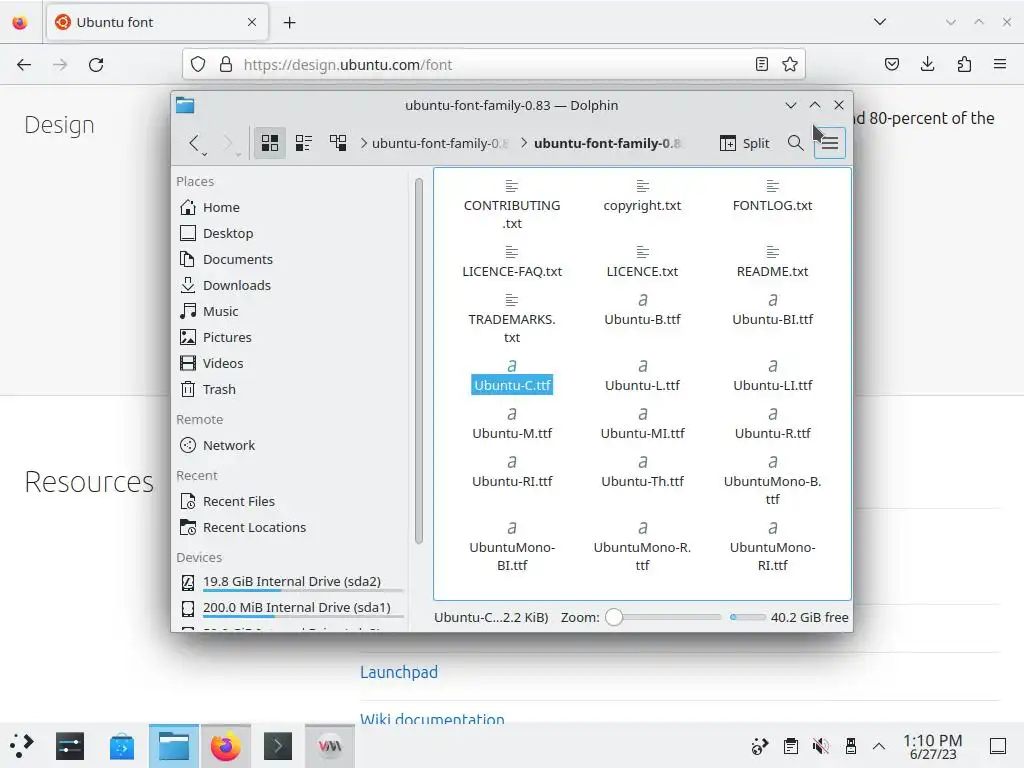Select the UbuntuMono-RI.ttf font file
The image size is (1024, 768).
pos(773,547)
